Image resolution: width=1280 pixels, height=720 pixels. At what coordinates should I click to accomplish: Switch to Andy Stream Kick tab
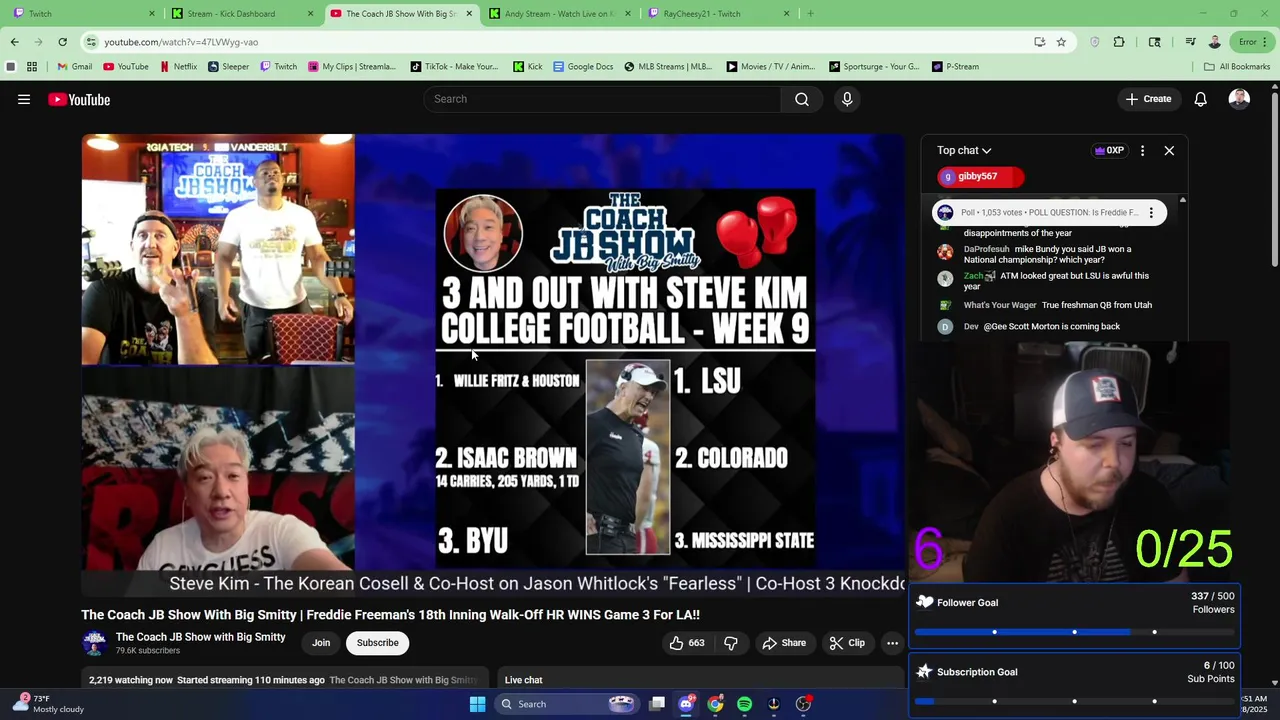tap(558, 14)
